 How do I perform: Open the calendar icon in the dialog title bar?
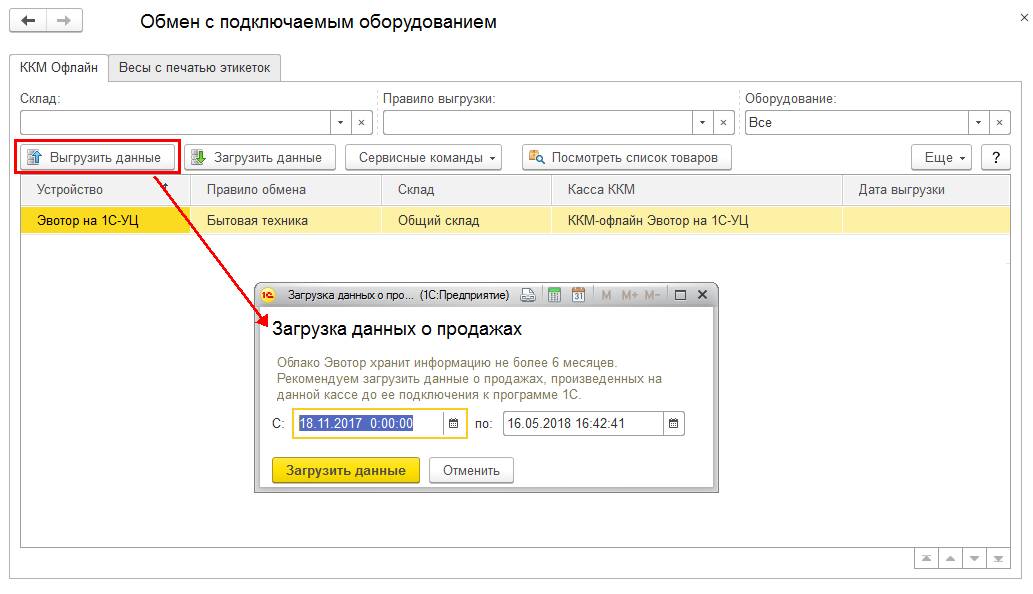[x=578, y=295]
